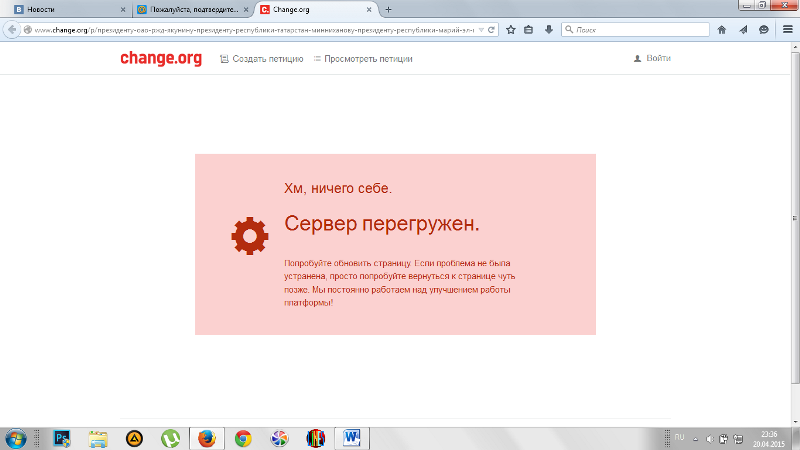
Task: Open a new tab with plus button
Action: 388,9
